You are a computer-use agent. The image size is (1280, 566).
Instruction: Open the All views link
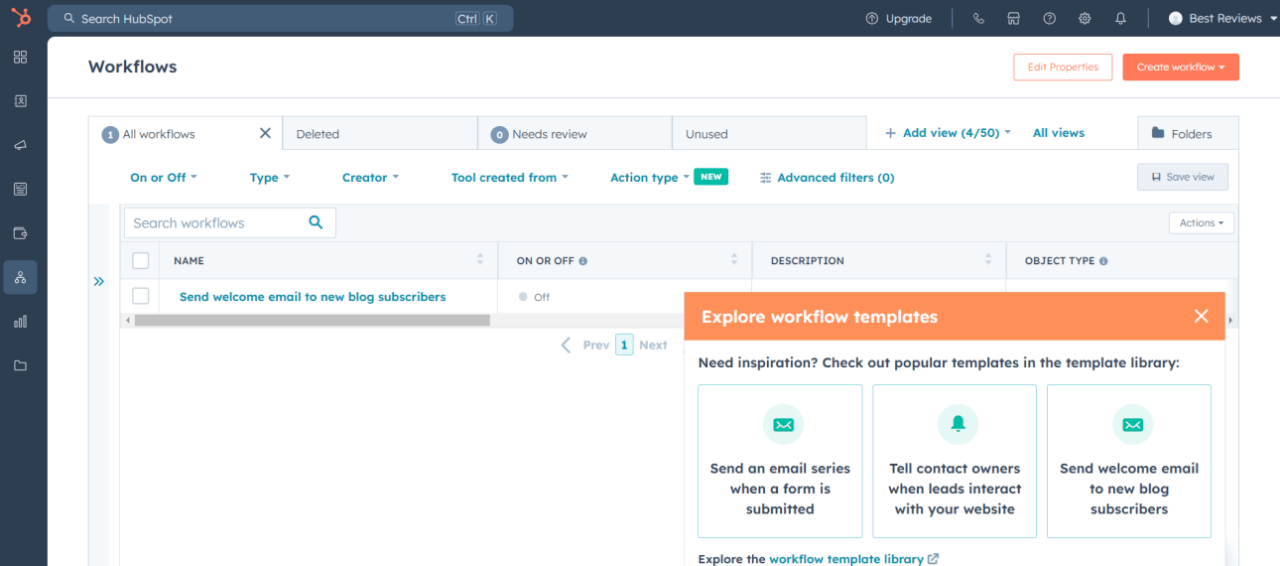point(1059,133)
